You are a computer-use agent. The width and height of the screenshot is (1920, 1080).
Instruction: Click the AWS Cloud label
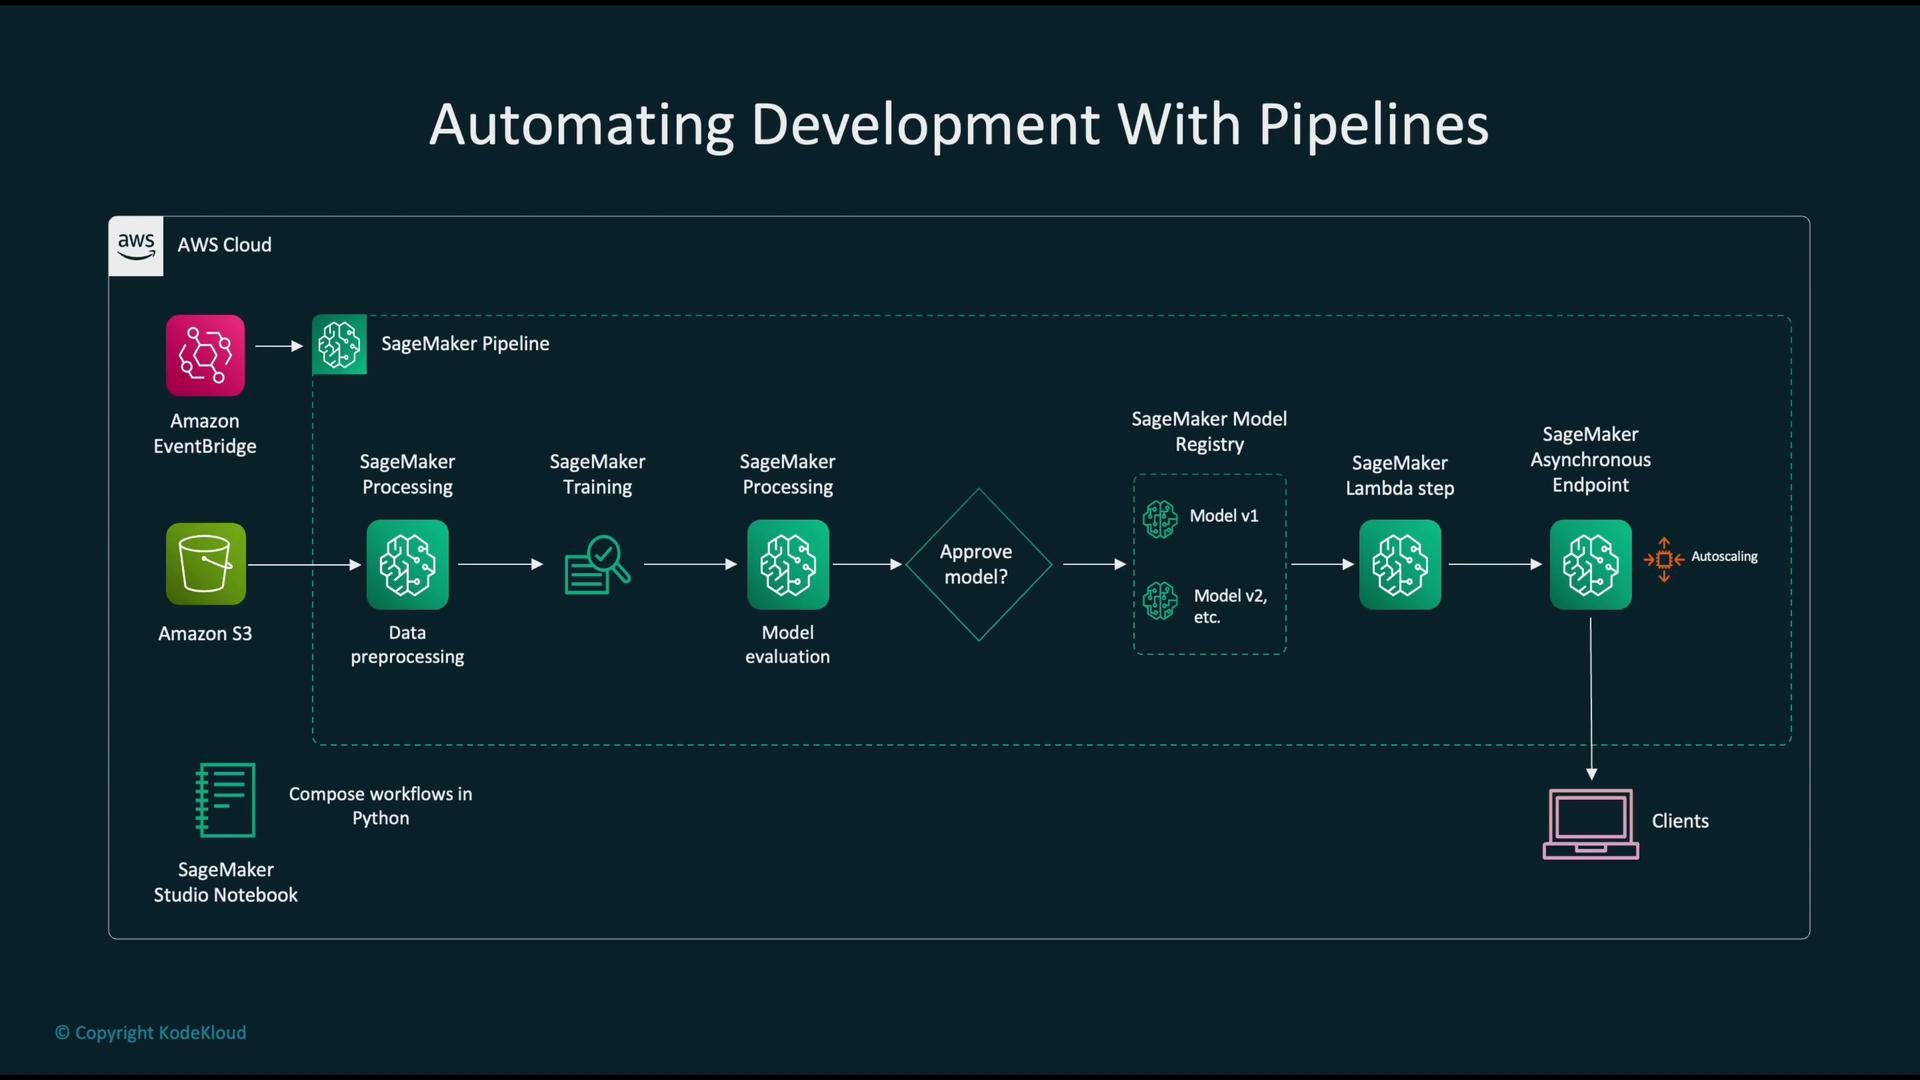224,245
